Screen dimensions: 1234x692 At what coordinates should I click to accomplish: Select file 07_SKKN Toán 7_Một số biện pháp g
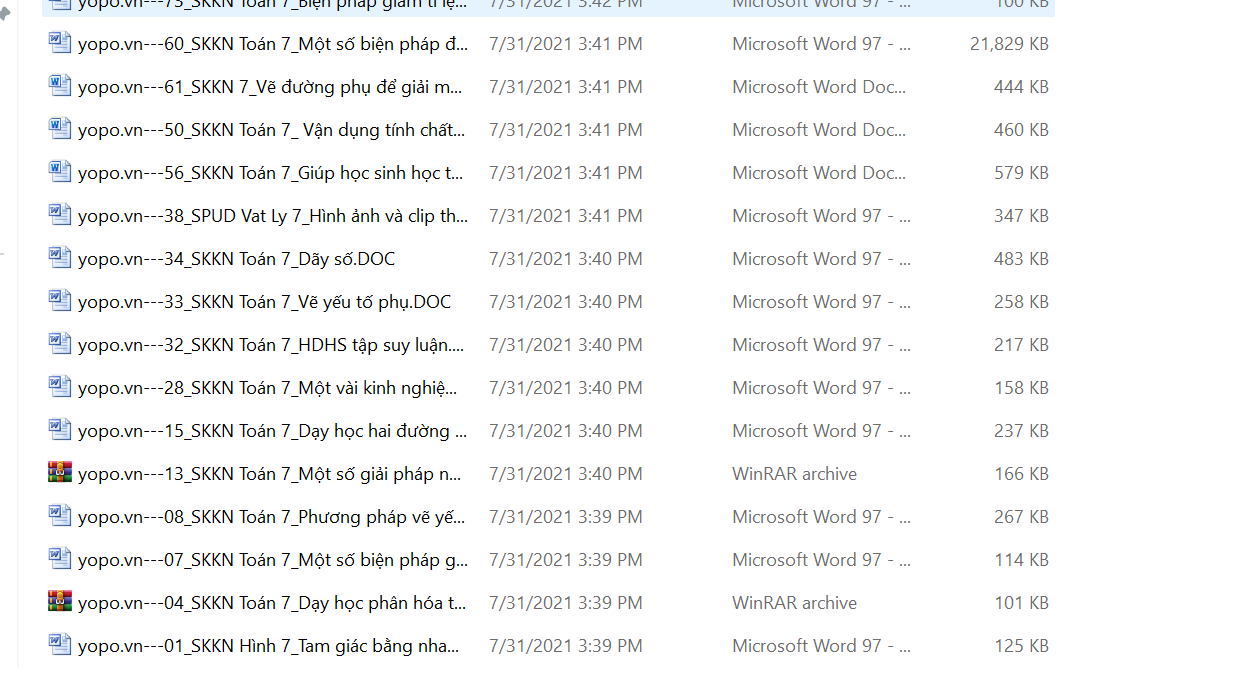click(x=272, y=560)
